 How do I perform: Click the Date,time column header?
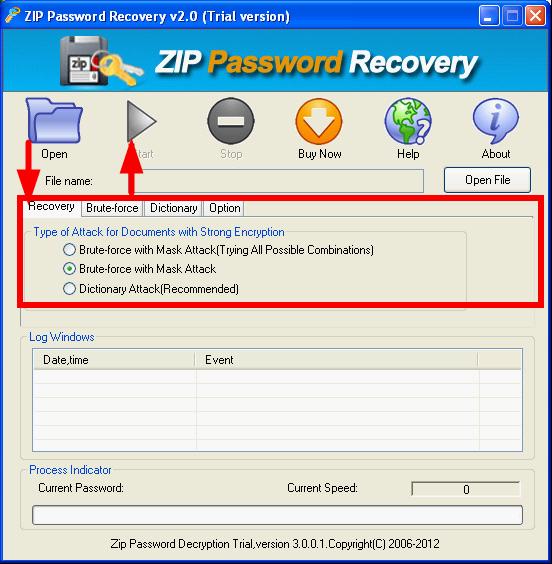[114, 360]
